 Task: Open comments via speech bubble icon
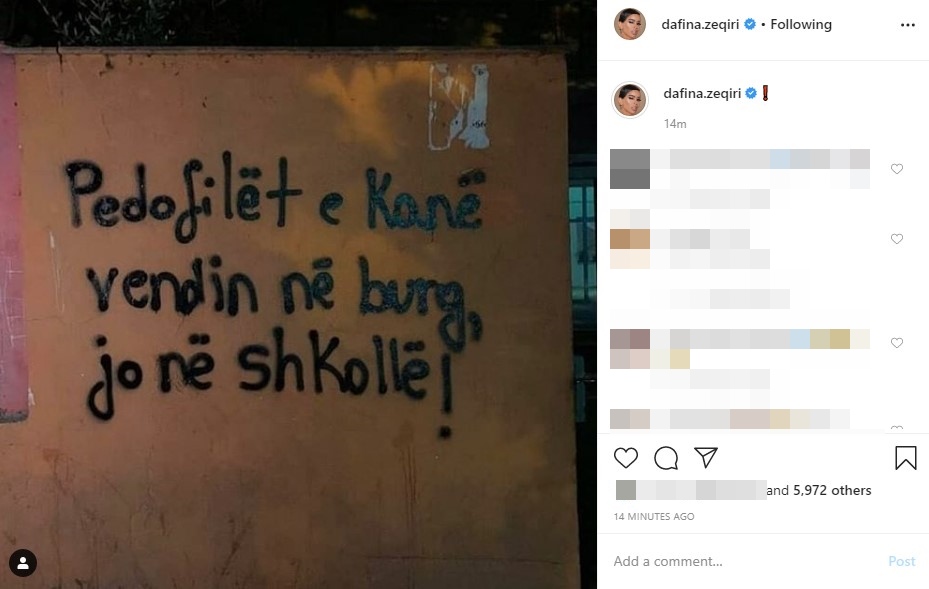coord(666,458)
